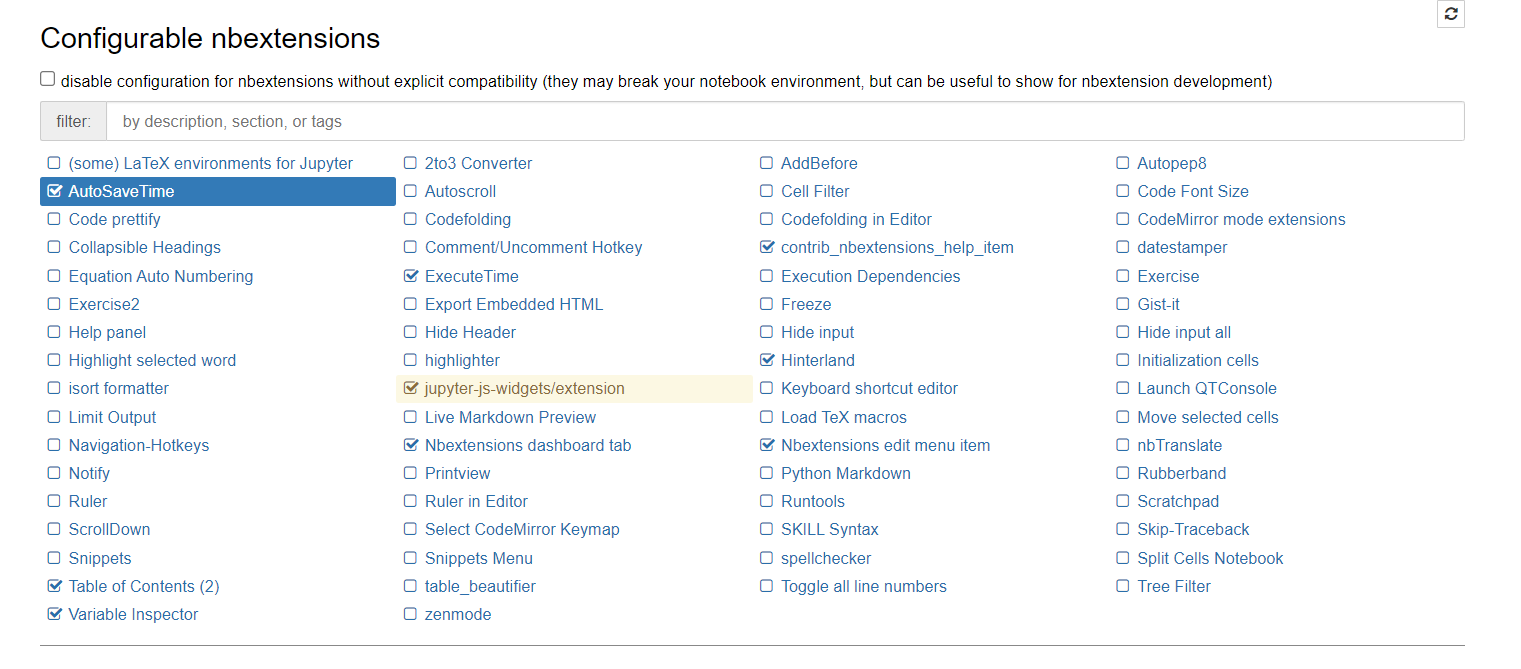Open the Variable Inspector extension details

pyautogui.click(x=133, y=614)
